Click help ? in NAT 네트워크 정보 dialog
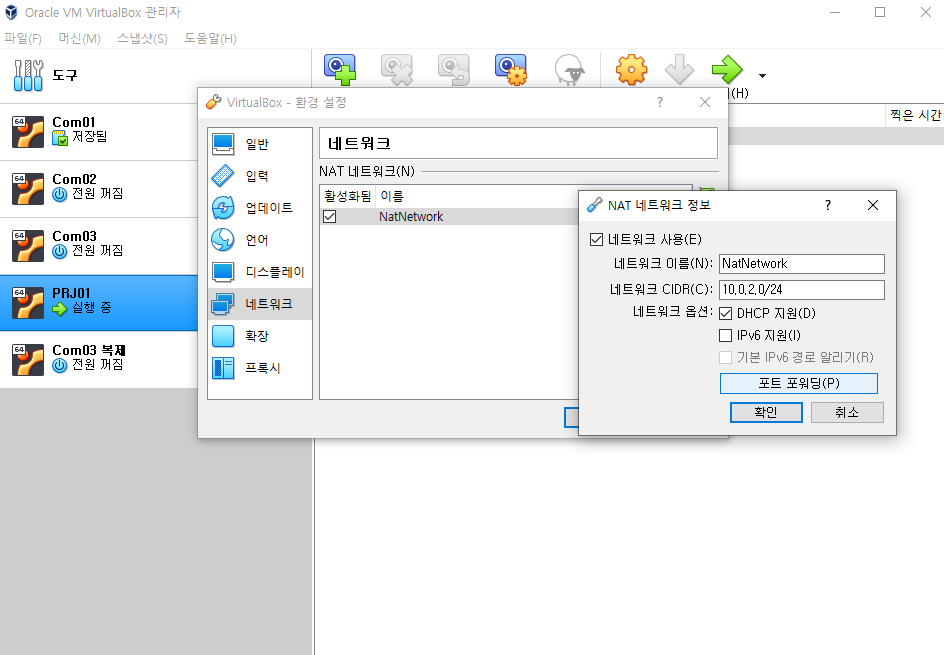This screenshot has height=655, width=944. (828, 205)
